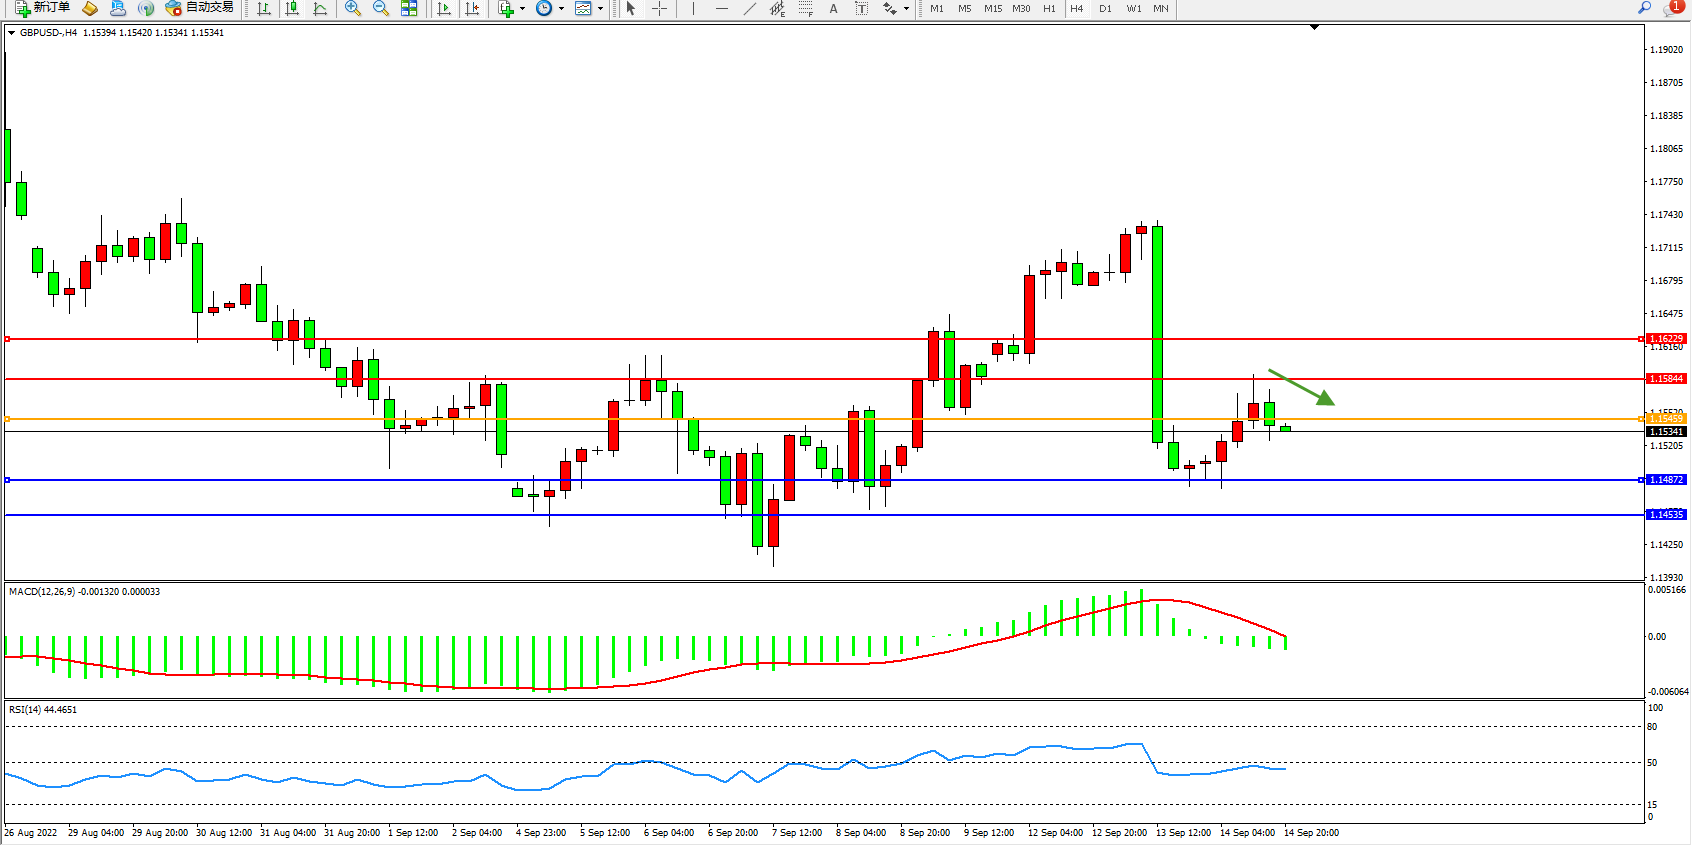Switch chart to bar chart display

(264, 9)
